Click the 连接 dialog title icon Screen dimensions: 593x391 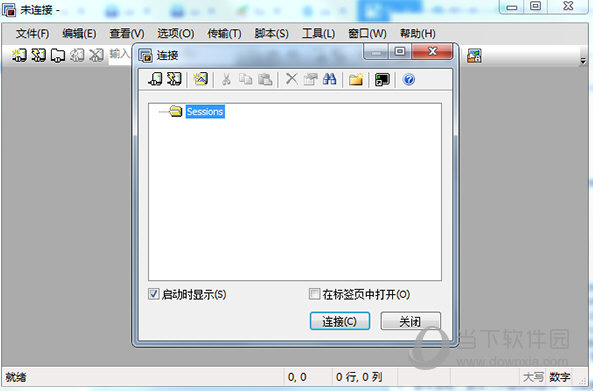pyautogui.click(x=145, y=55)
